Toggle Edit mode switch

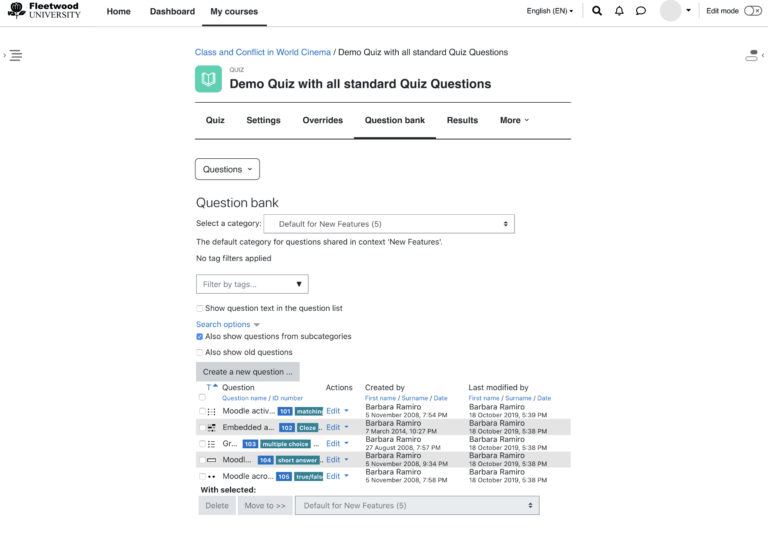(752, 11)
